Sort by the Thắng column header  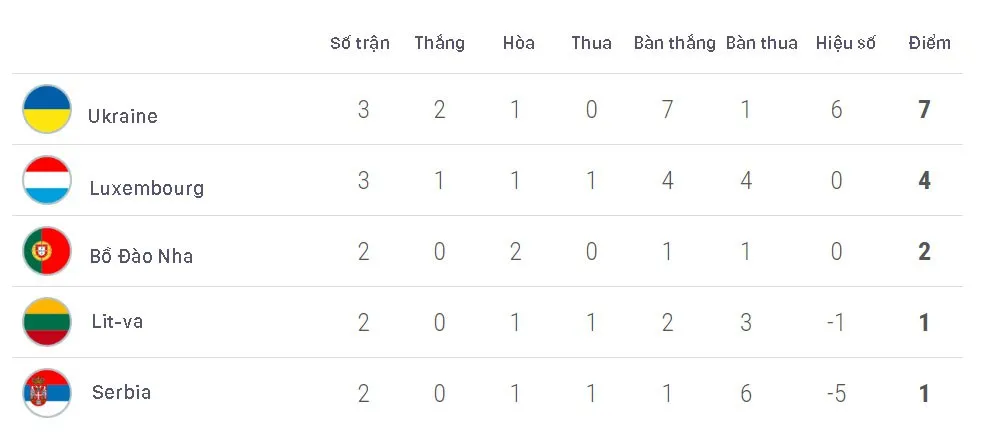440,43
